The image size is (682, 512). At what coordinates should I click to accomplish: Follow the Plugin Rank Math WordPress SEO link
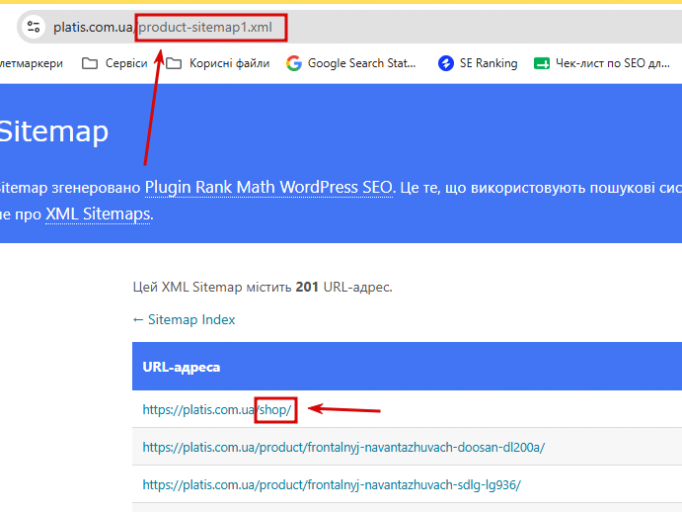coord(269,187)
